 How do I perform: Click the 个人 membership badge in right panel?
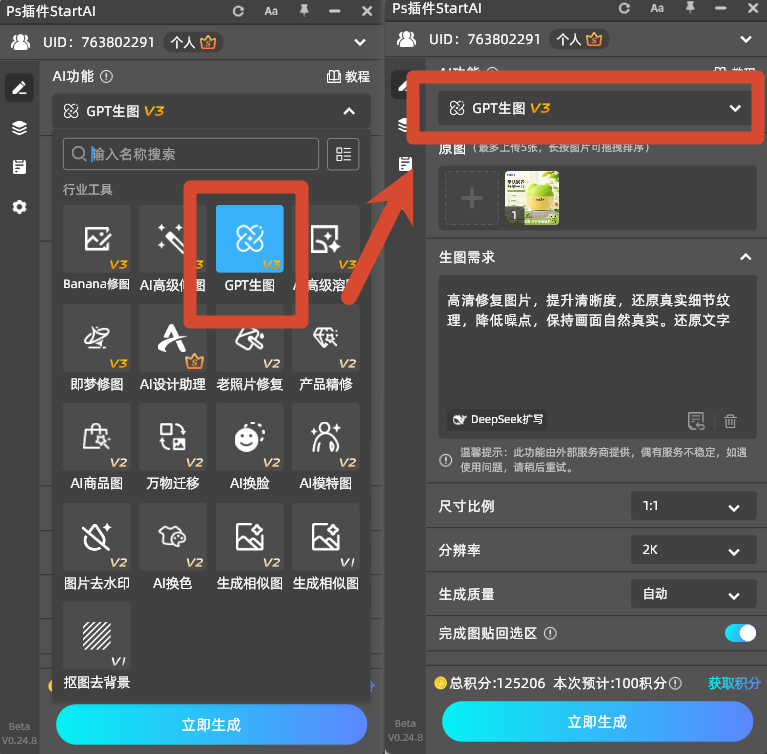[x=579, y=40]
